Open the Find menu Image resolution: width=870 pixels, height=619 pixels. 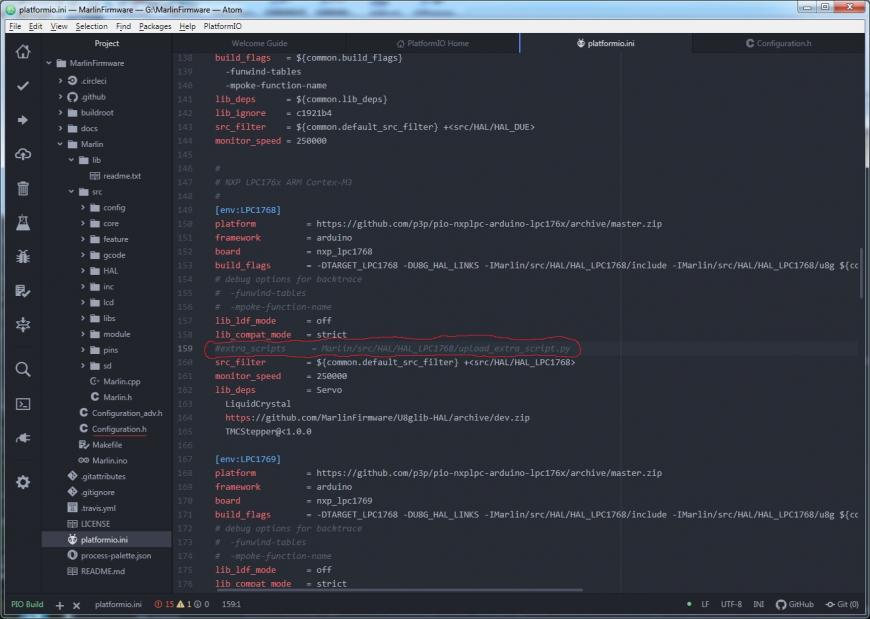coord(123,26)
